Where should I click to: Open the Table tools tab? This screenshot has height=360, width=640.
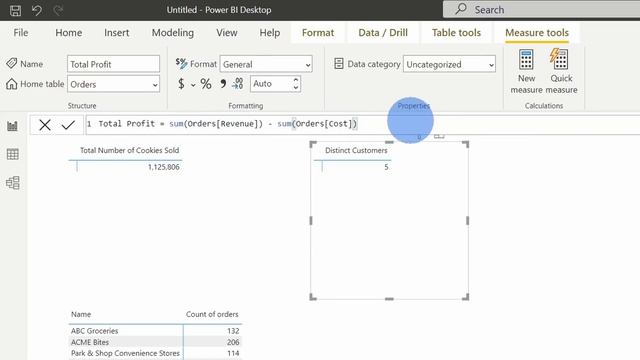456,33
